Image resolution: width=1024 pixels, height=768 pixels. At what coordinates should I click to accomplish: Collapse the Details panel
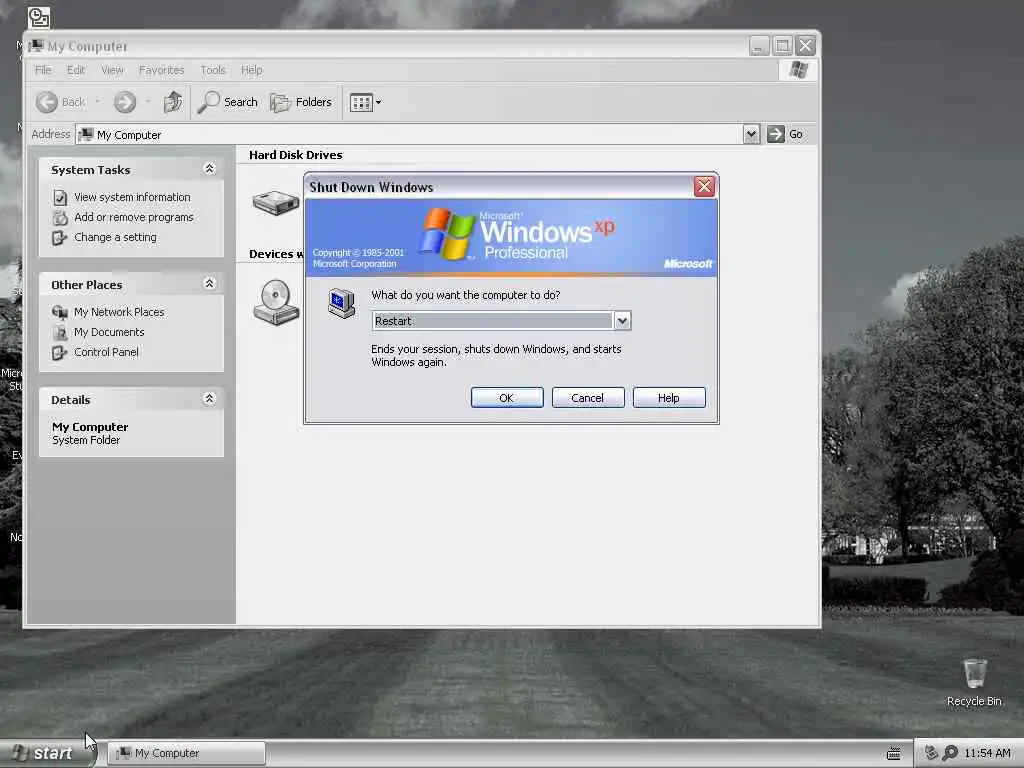coord(210,398)
